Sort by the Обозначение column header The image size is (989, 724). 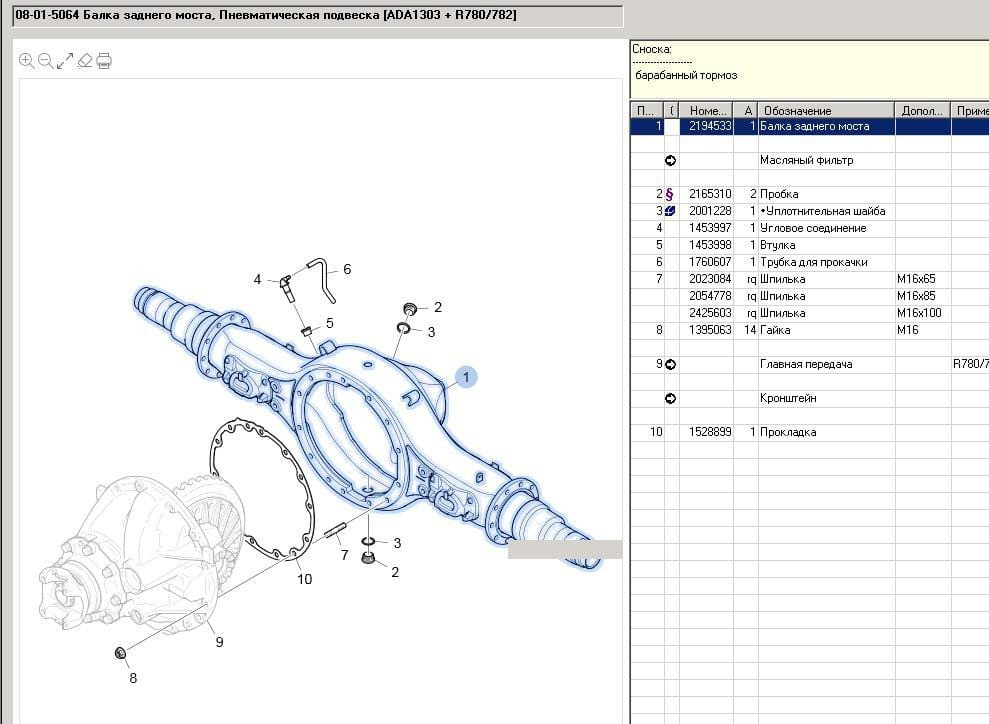point(825,110)
